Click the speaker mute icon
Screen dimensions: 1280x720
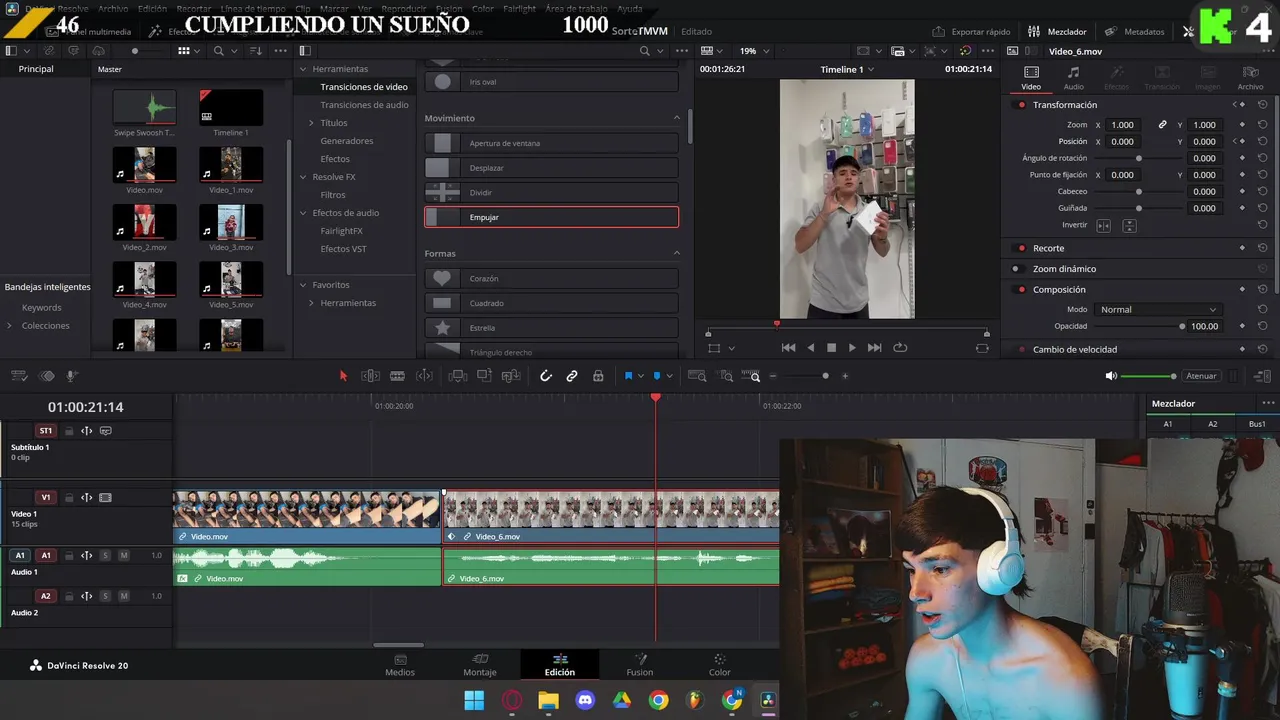(1111, 376)
